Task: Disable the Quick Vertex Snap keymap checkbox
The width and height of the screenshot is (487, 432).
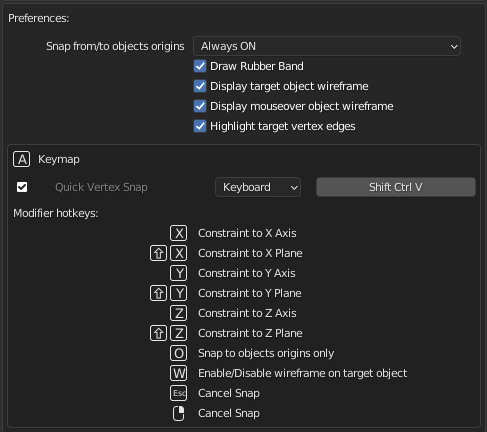Action: pos(22,187)
